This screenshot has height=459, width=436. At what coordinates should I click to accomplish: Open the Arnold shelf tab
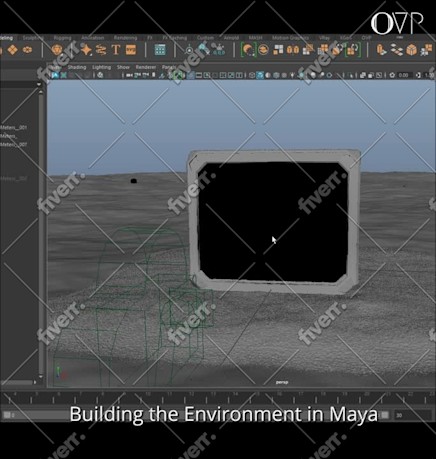(x=231, y=38)
